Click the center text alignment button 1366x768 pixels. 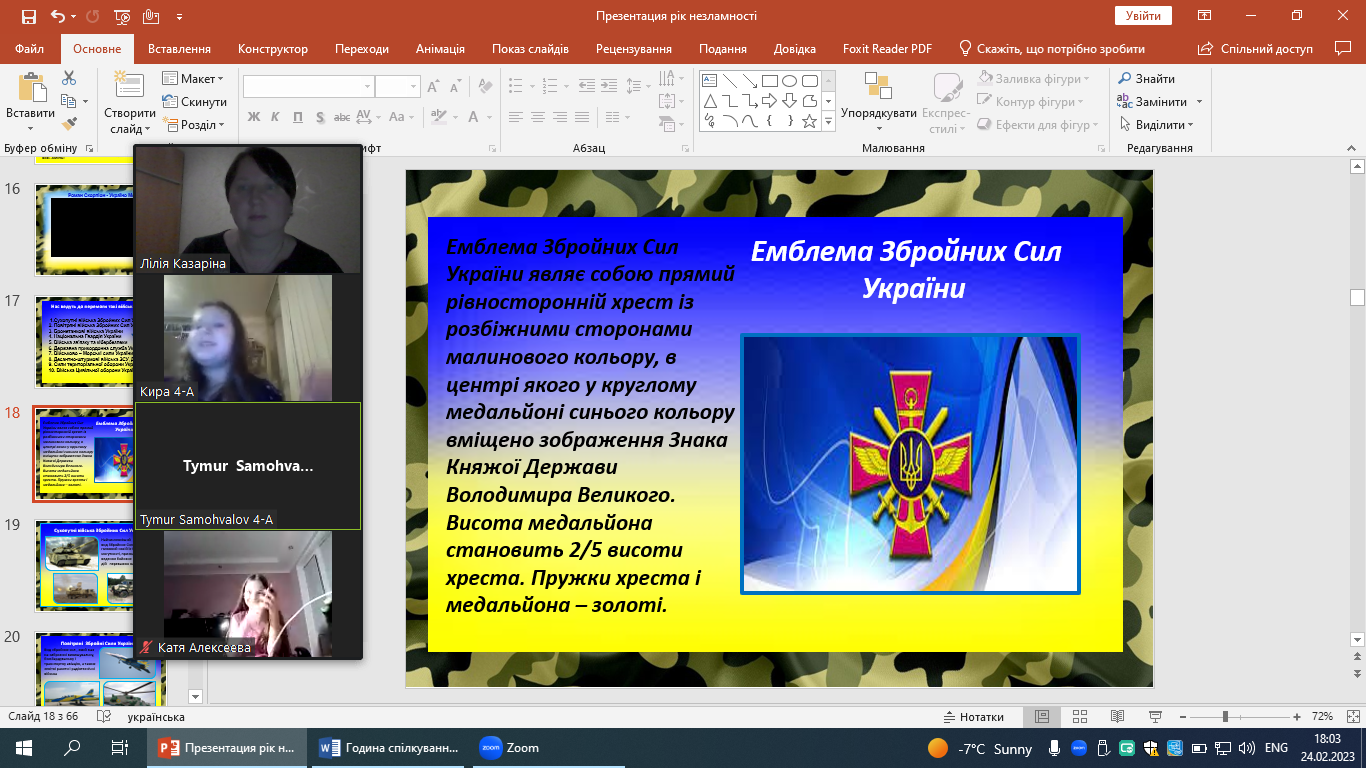(538, 117)
